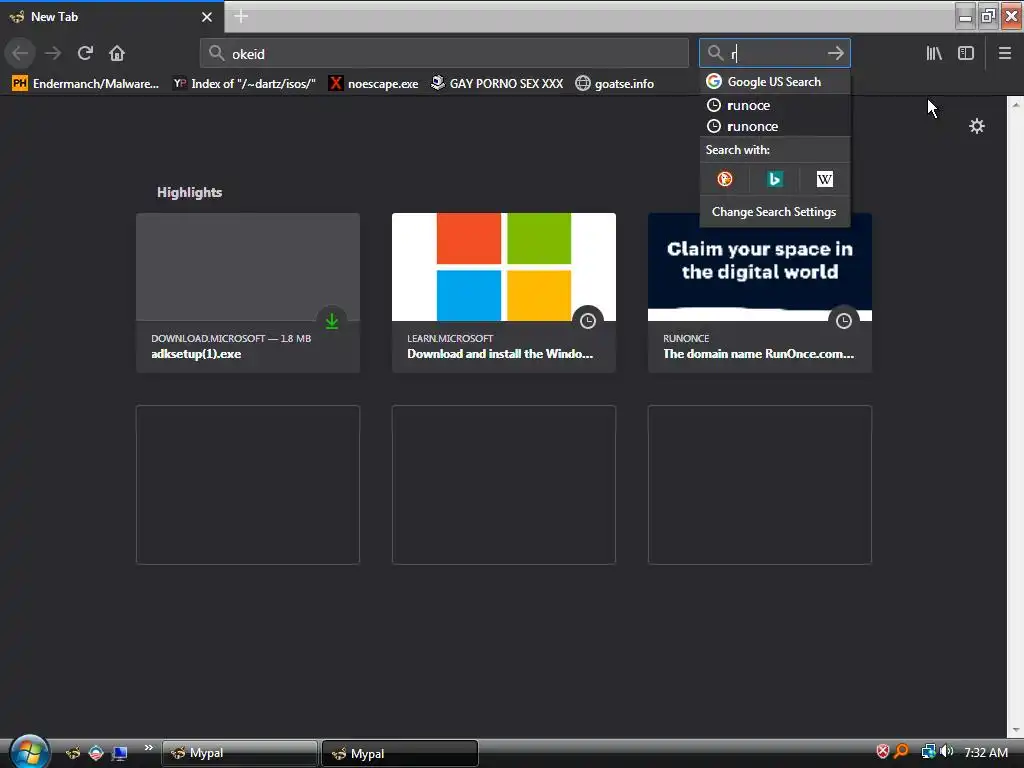
Task: Search with Bing engine icon
Action: (x=775, y=179)
